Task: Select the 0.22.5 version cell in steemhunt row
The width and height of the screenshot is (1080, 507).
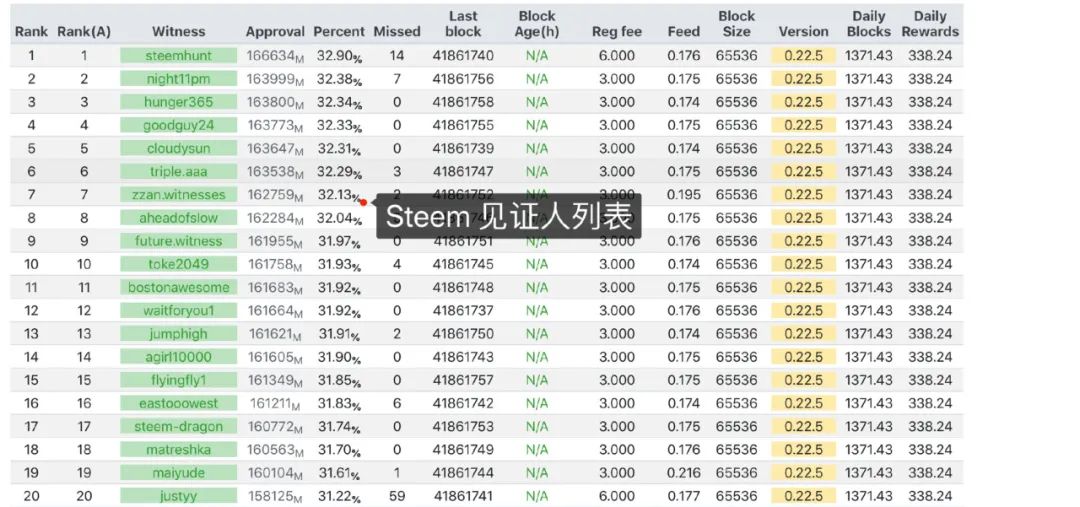Action: (x=803, y=56)
